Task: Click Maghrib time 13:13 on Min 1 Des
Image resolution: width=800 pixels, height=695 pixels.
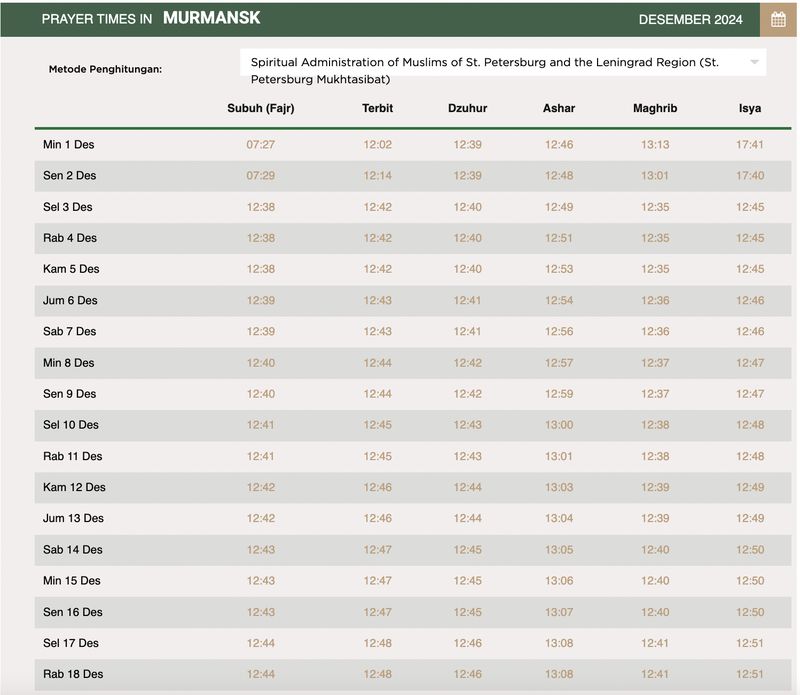Action: (655, 145)
